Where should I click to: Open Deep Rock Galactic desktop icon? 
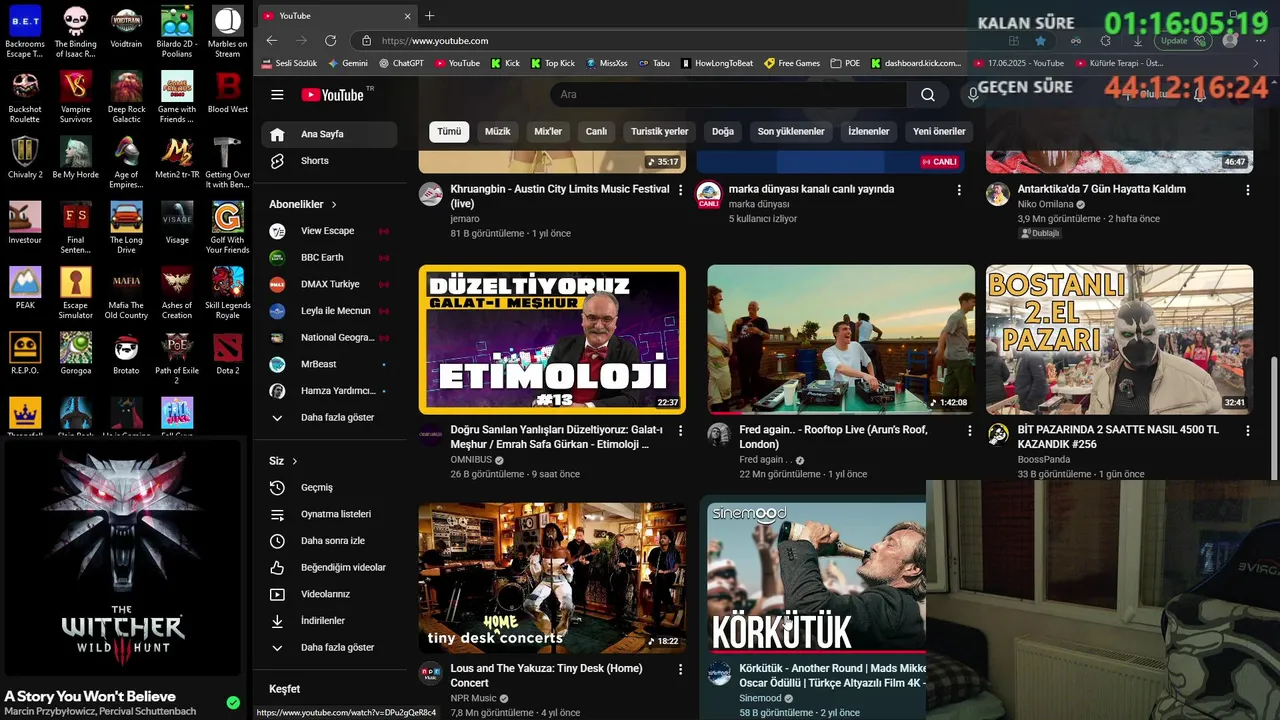[x=126, y=97]
